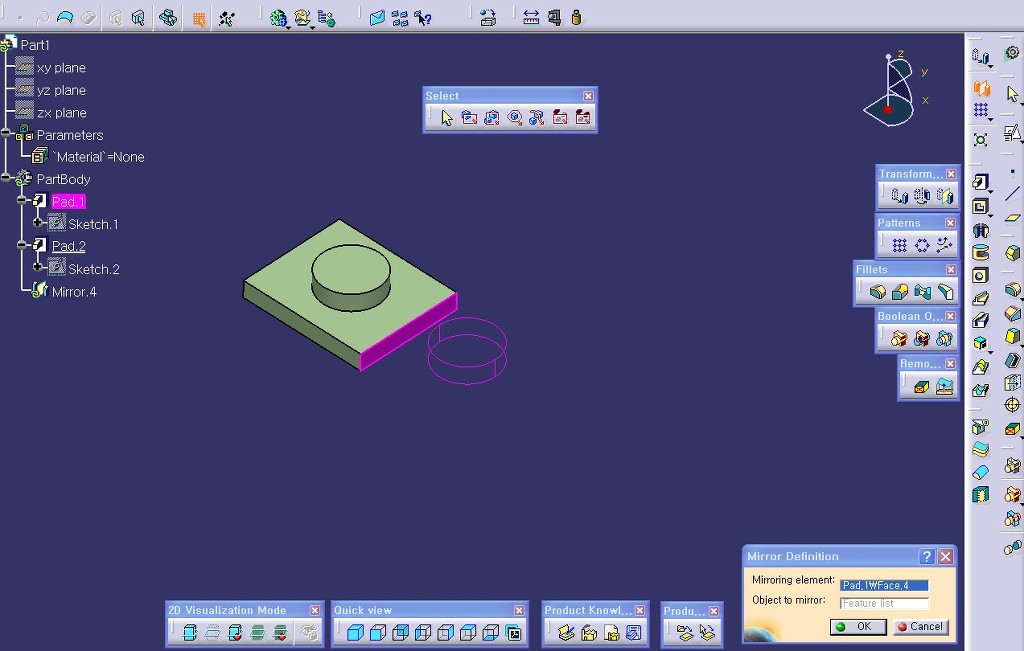This screenshot has width=1024, height=651.
Task: Select the Edge Fillet tool in Fillets toolbar
Action: click(x=878, y=292)
